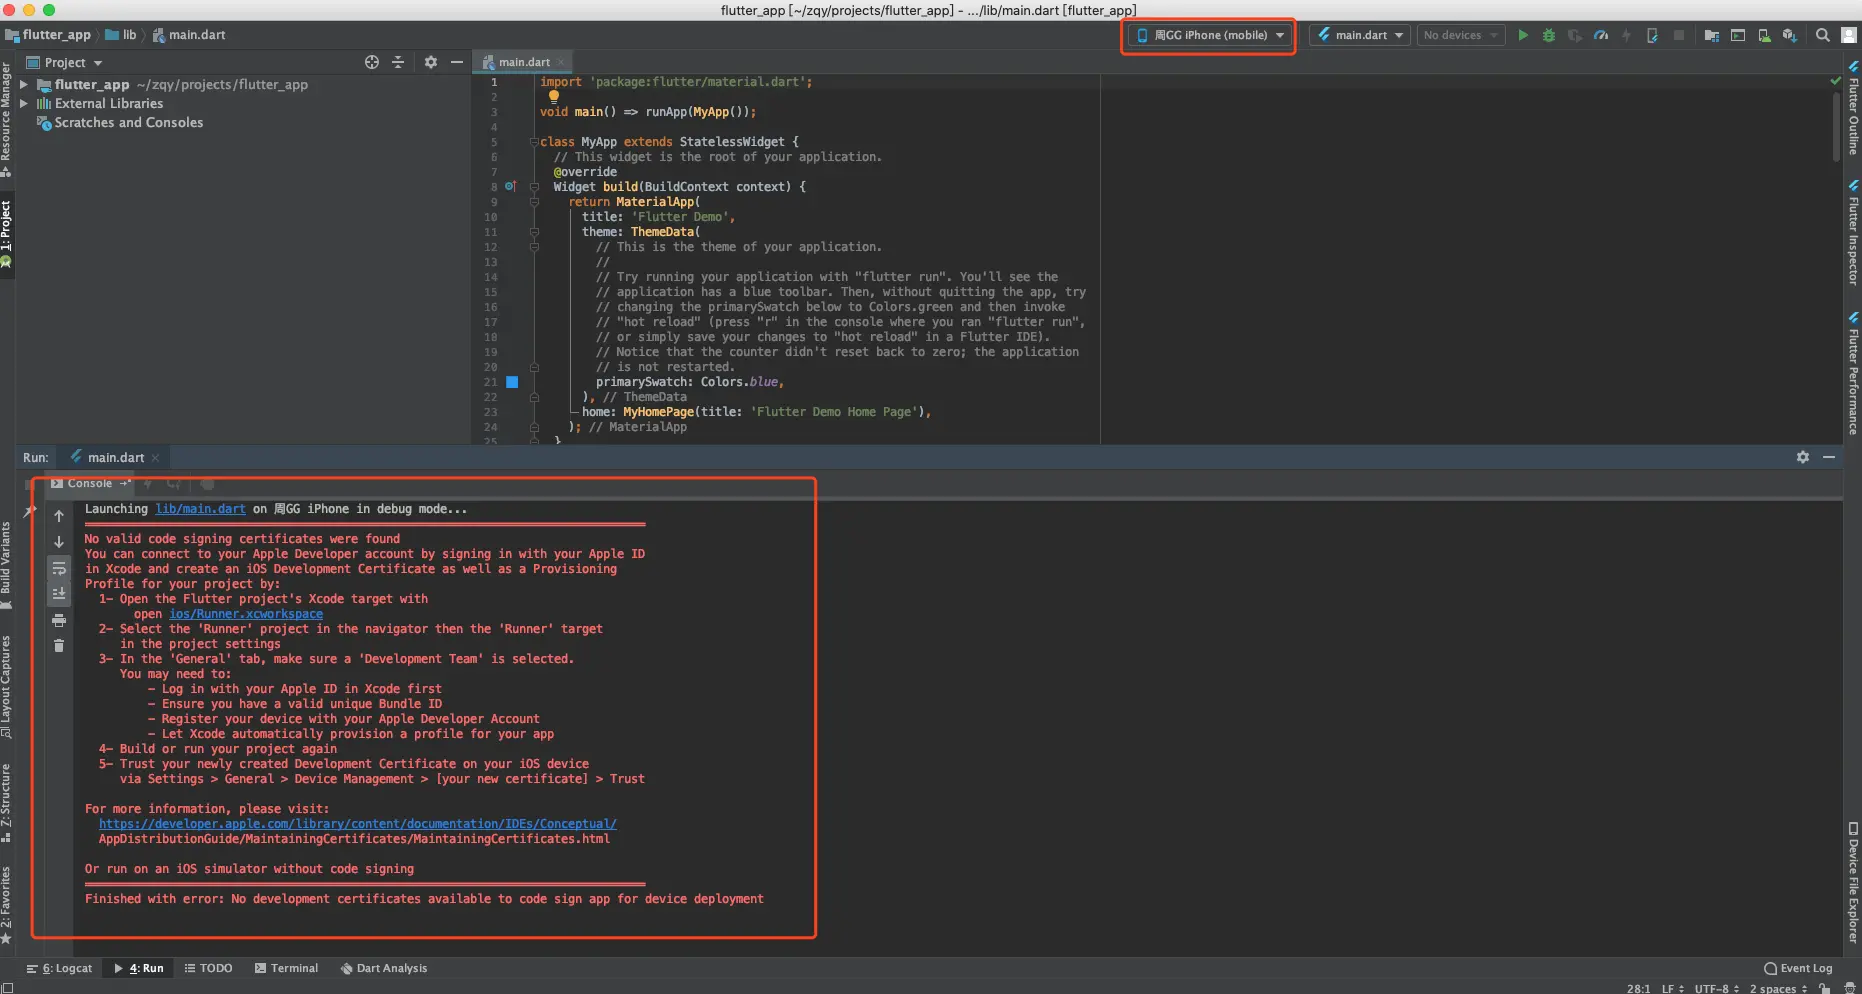Click the stop square icon in main toolbar
The height and width of the screenshot is (994, 1862).
(x=1679, y=35)
